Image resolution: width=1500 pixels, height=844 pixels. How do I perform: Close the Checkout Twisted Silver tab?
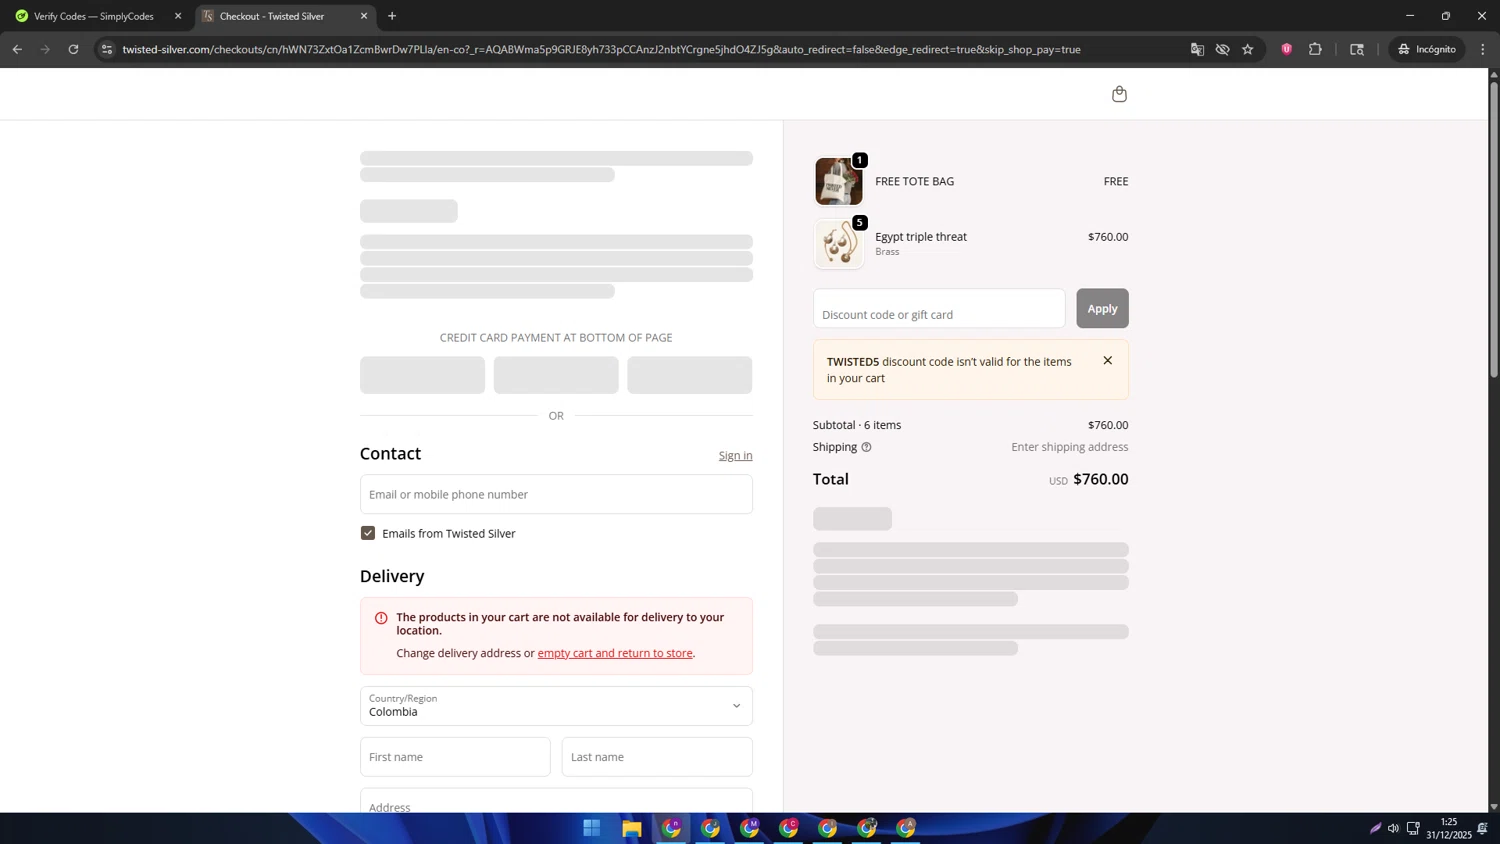tap(364, 16)
